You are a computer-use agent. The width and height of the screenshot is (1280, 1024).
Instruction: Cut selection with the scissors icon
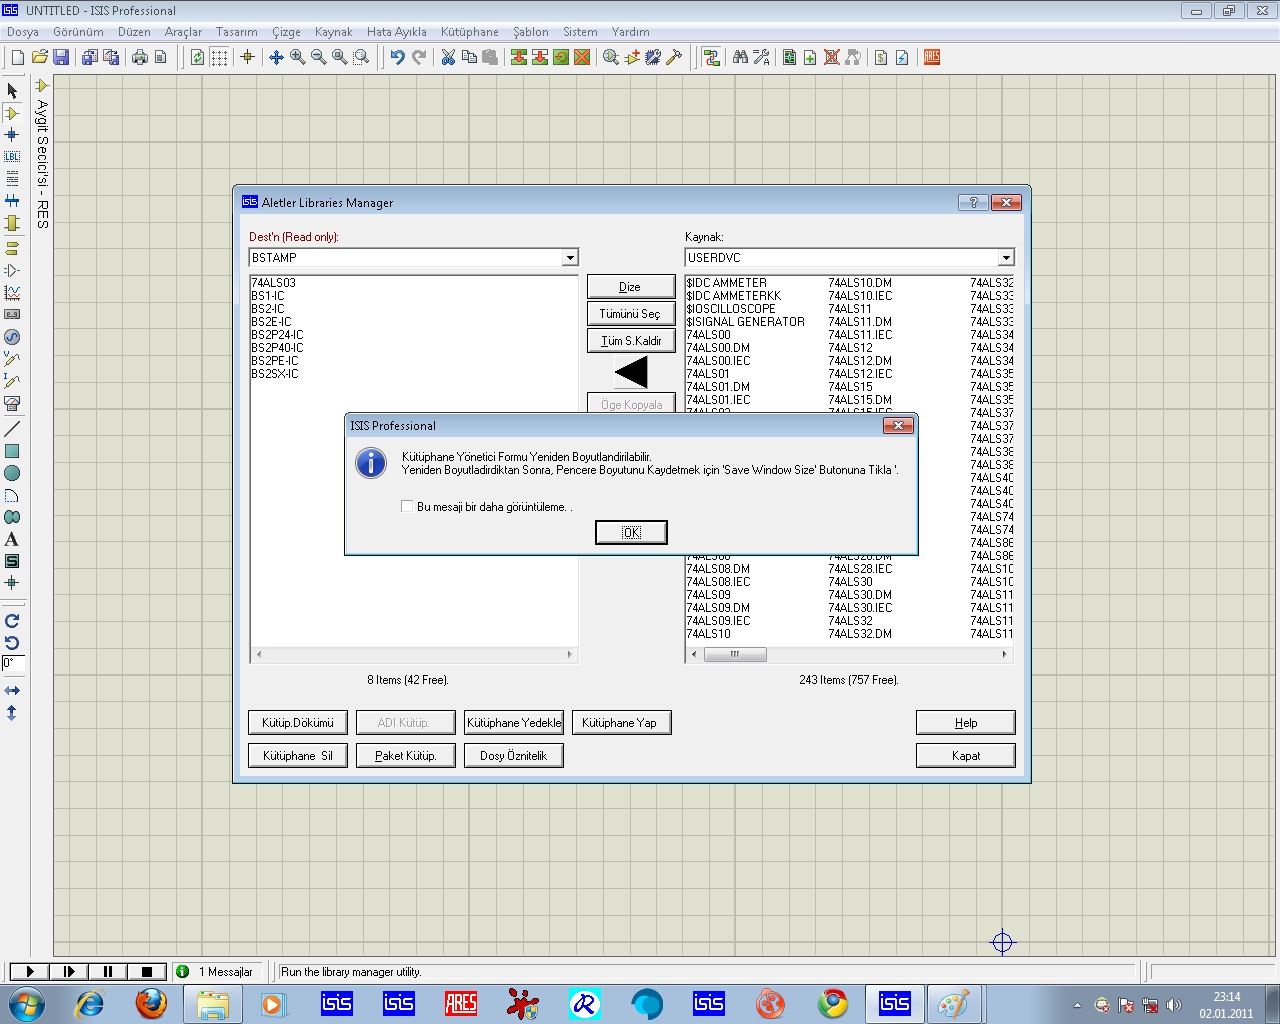[447, 57]
